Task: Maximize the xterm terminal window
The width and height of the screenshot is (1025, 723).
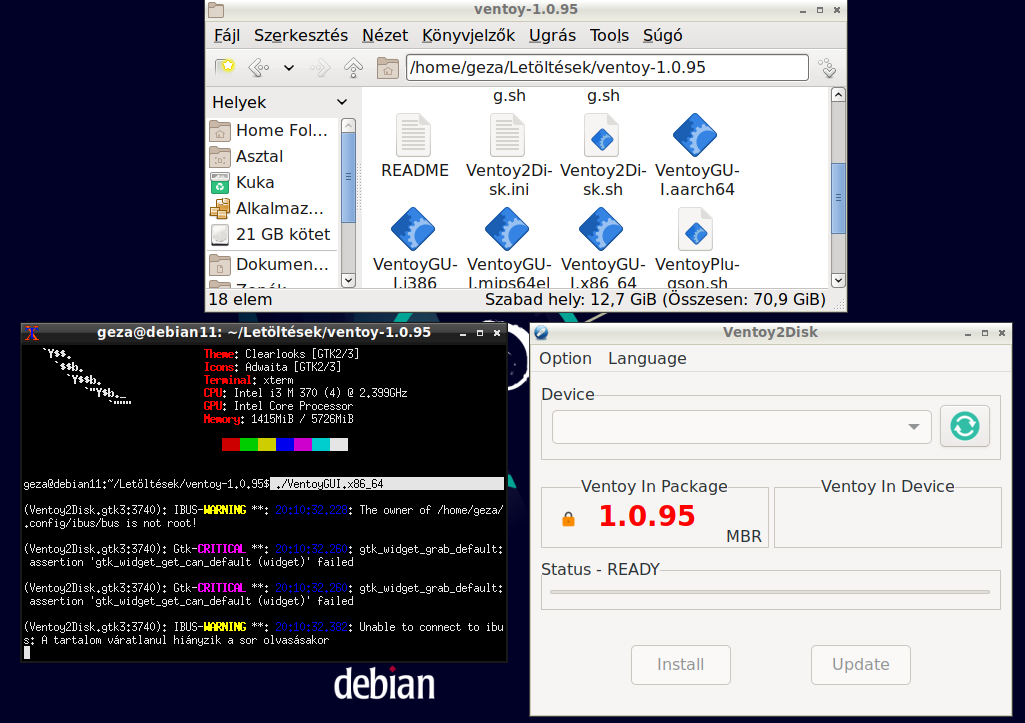Action: (x=480, y=333)
